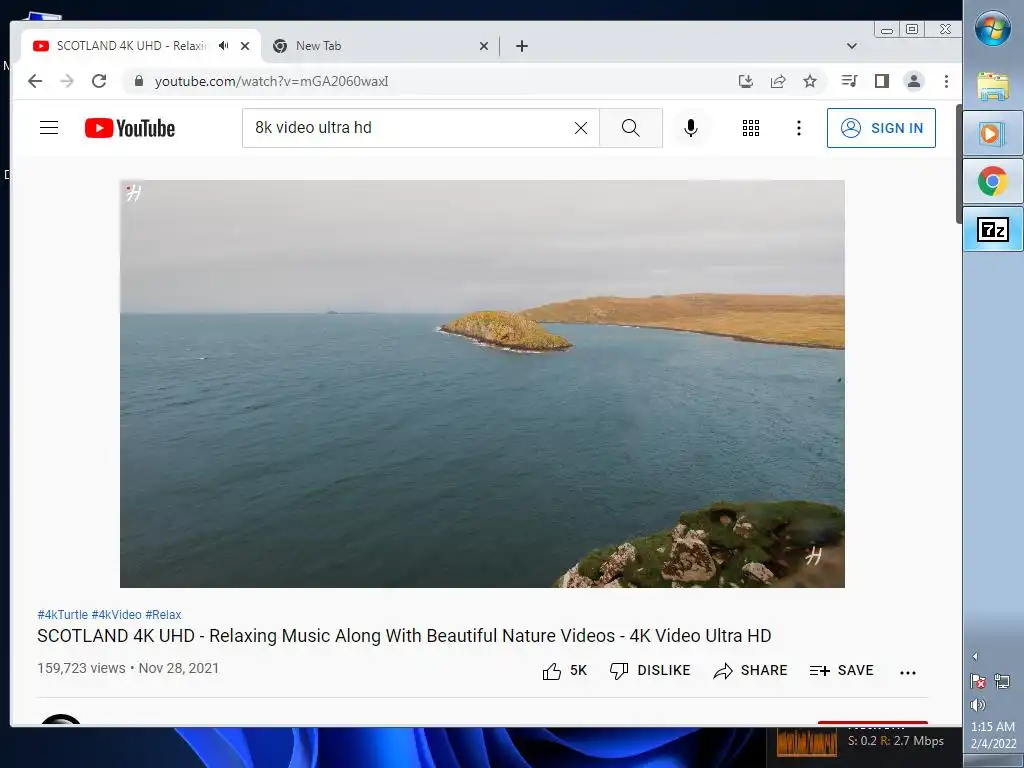Close the New Tab tab

coord(484,46)
